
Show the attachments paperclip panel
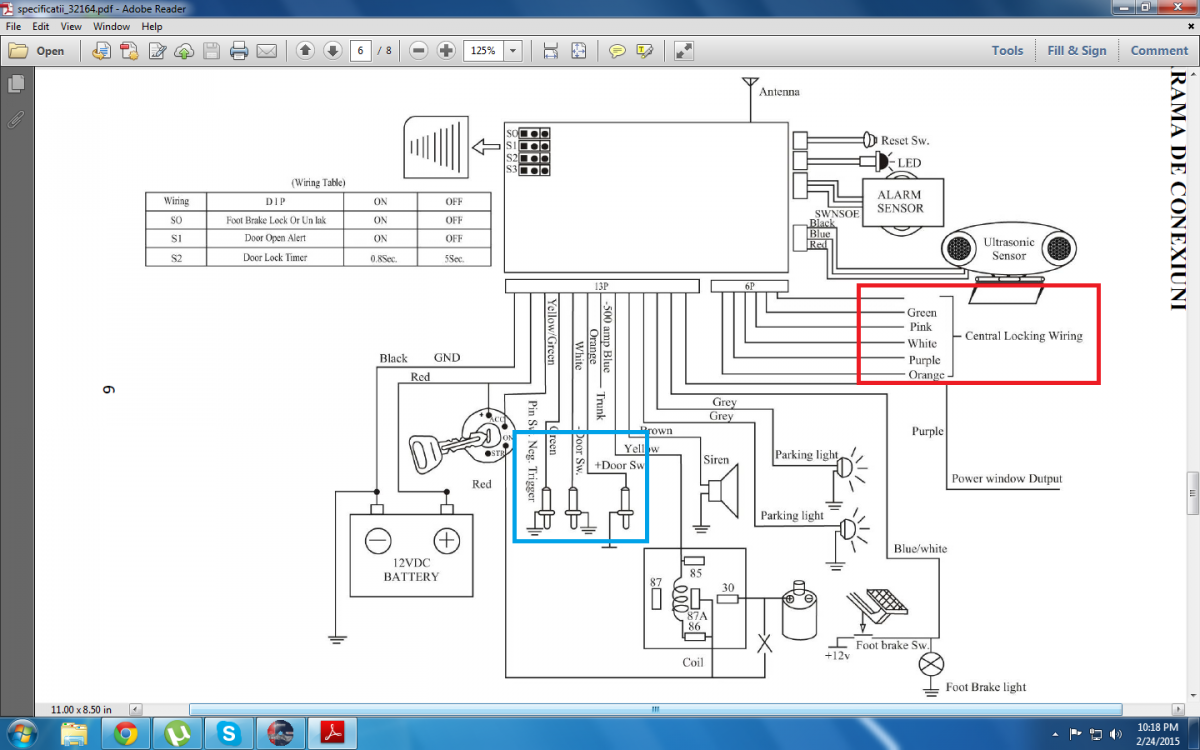[16, 120]
